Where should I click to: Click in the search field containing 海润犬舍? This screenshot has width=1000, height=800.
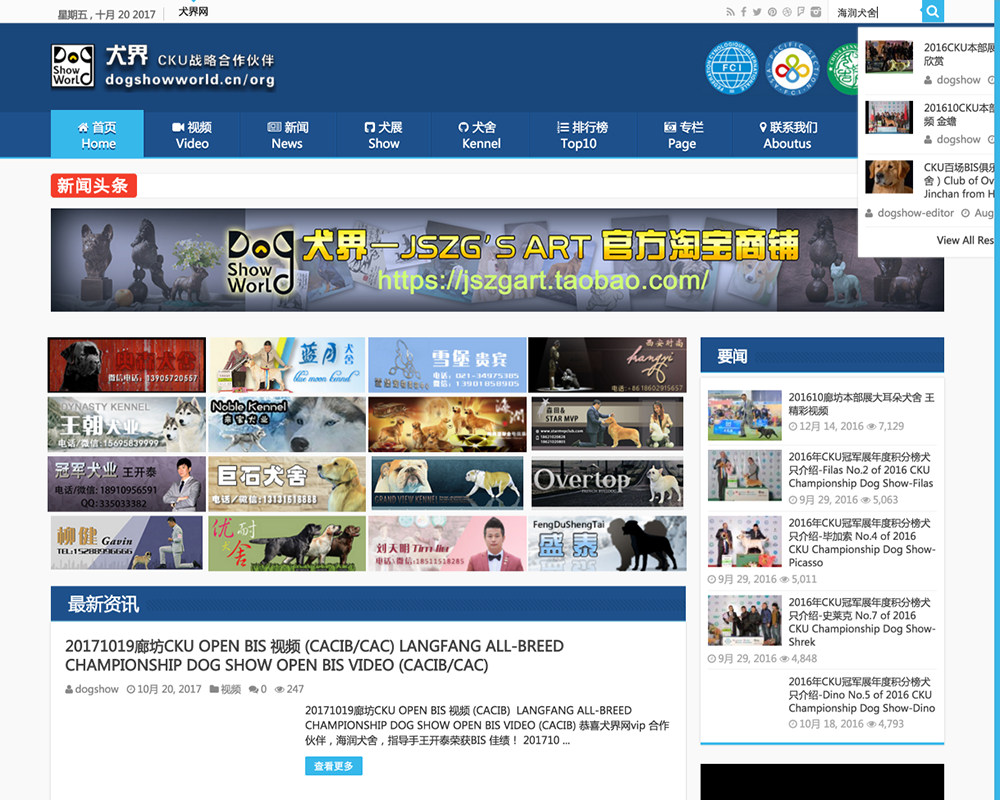click(875, 12)
